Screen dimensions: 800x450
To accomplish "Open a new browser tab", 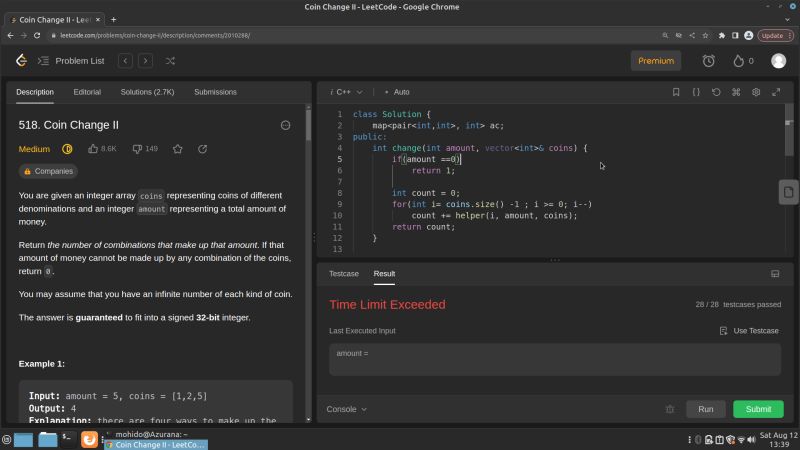I will (x=113, y=19).
